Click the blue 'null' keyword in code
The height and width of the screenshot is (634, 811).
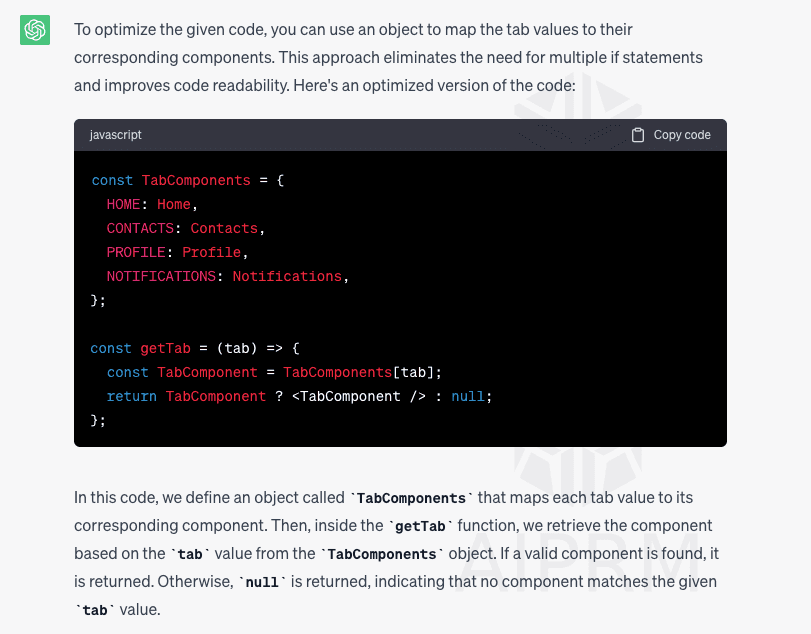coord(468,397)
